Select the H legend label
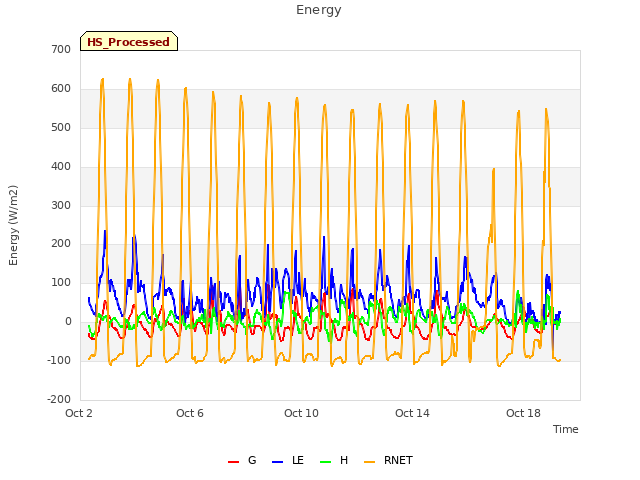Screen dimensions: 640x480 click(x=344, y=460)
